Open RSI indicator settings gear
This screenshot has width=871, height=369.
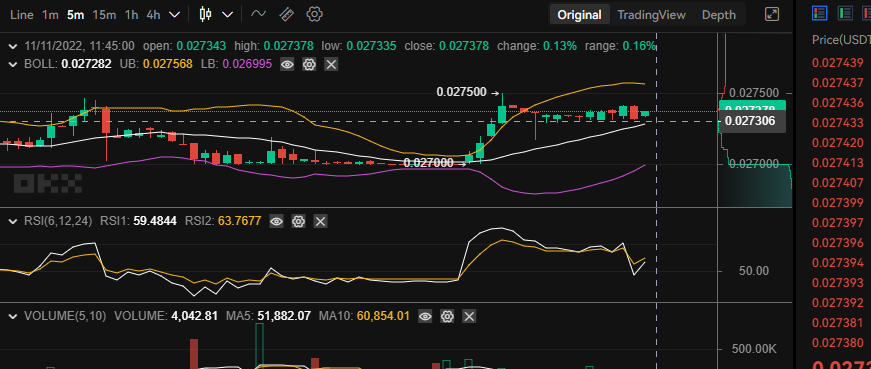(298, 222)
